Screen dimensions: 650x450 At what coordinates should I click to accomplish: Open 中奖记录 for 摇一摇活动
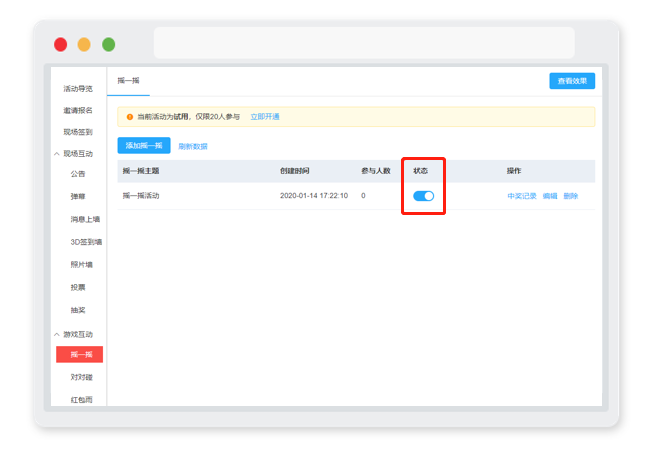point(522,196)
